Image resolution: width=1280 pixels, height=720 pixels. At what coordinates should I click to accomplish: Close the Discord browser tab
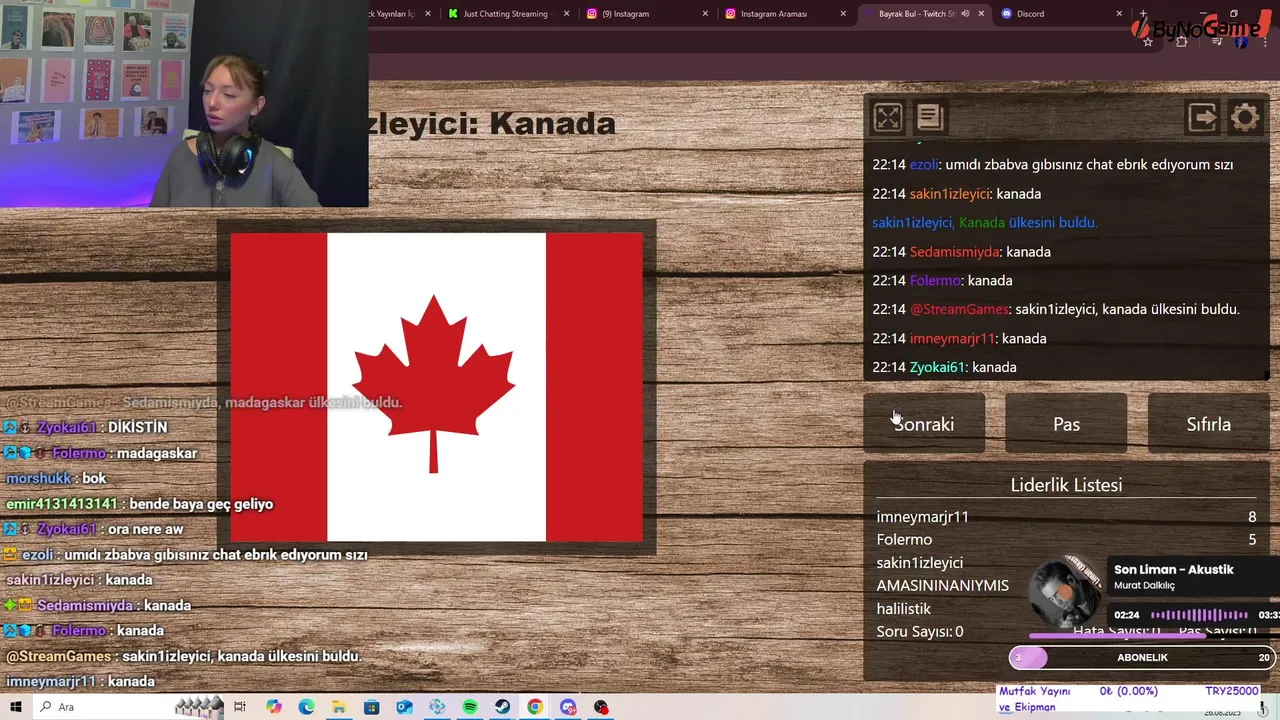(x=1119, y=14)
